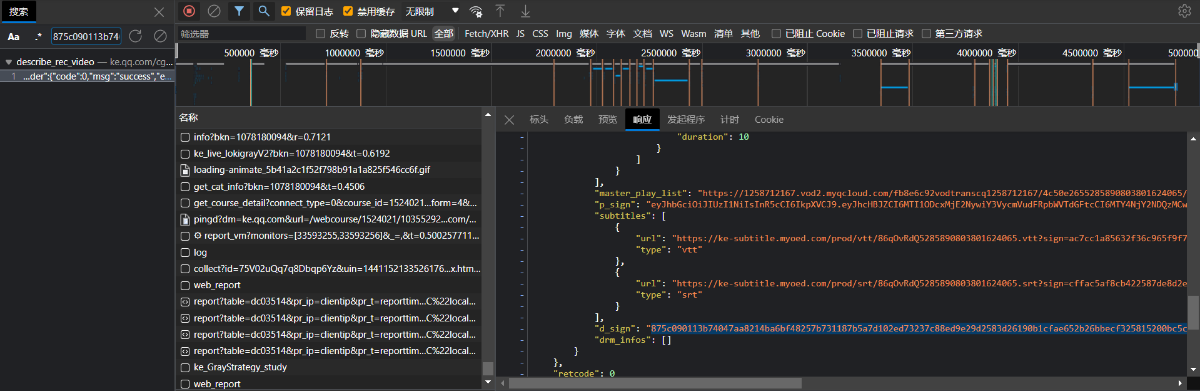This screenshot has height=391, width=1200.
Task: Click gear icon on report_vm request
Action: coord(198,235)
